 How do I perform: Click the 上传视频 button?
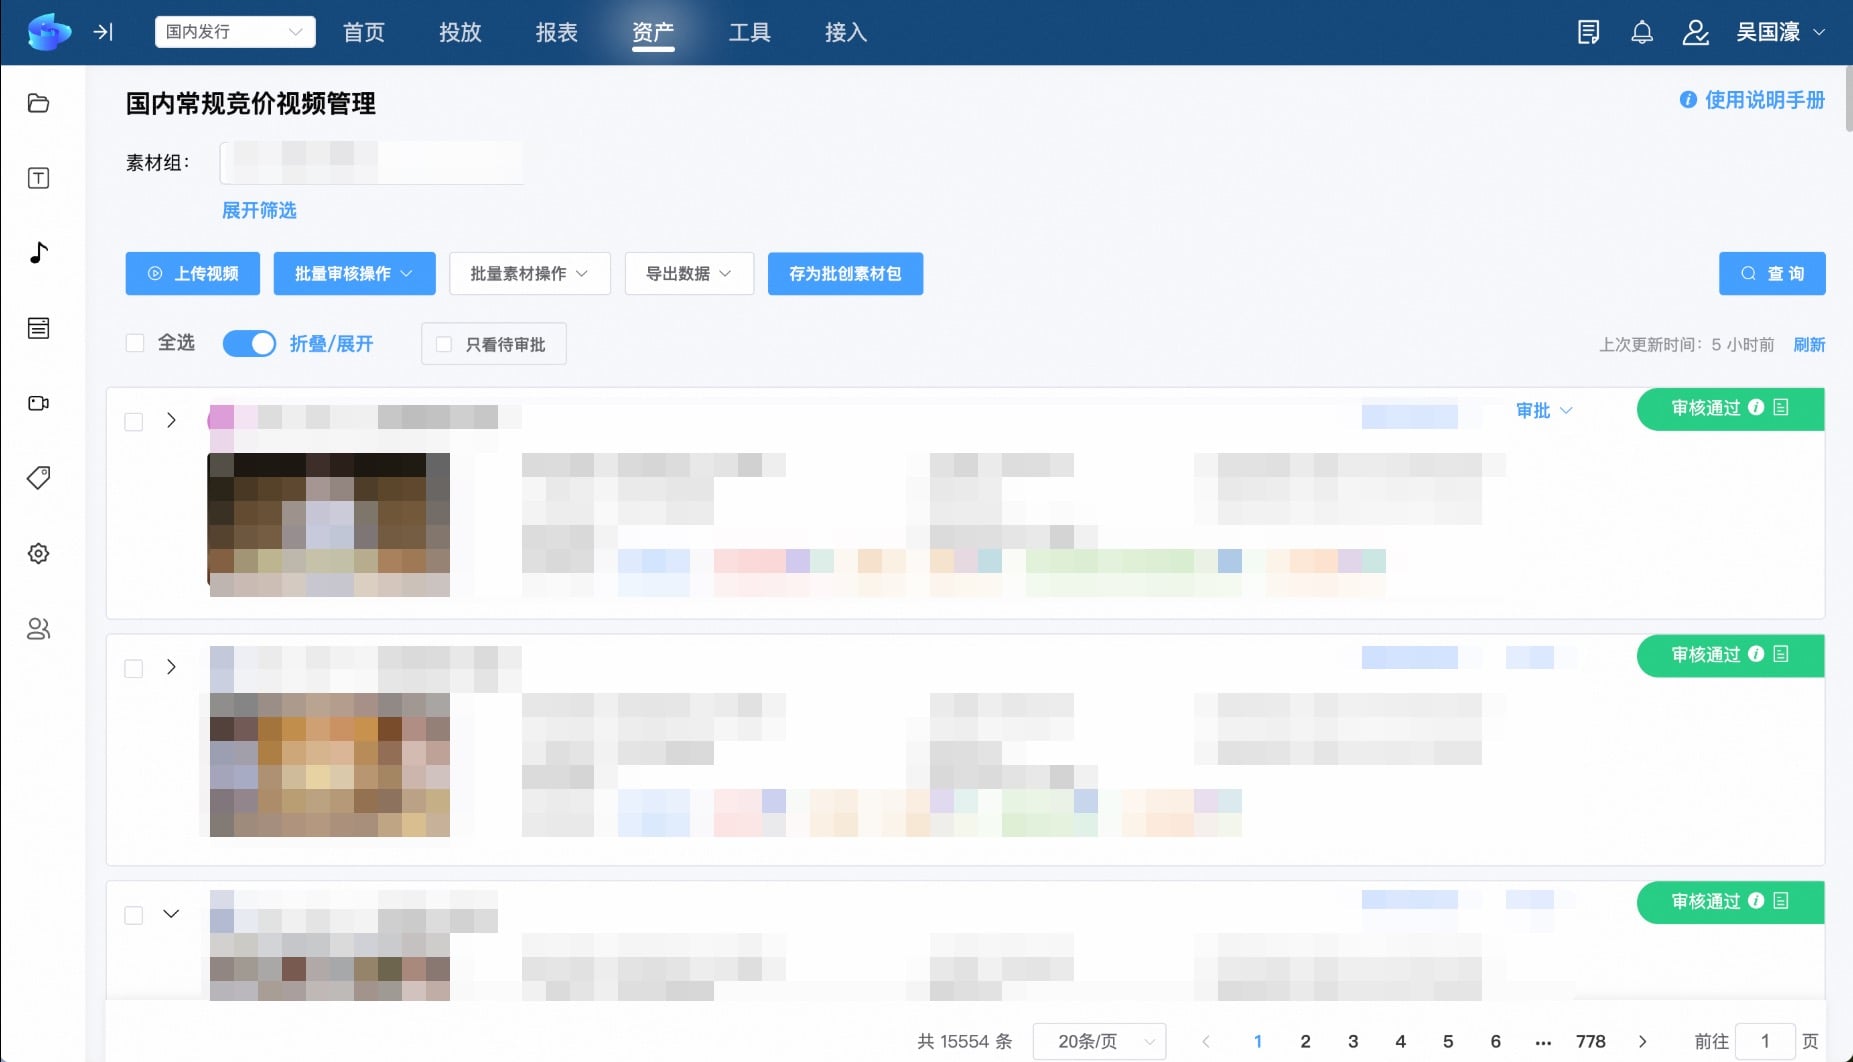tap(193, 274)
